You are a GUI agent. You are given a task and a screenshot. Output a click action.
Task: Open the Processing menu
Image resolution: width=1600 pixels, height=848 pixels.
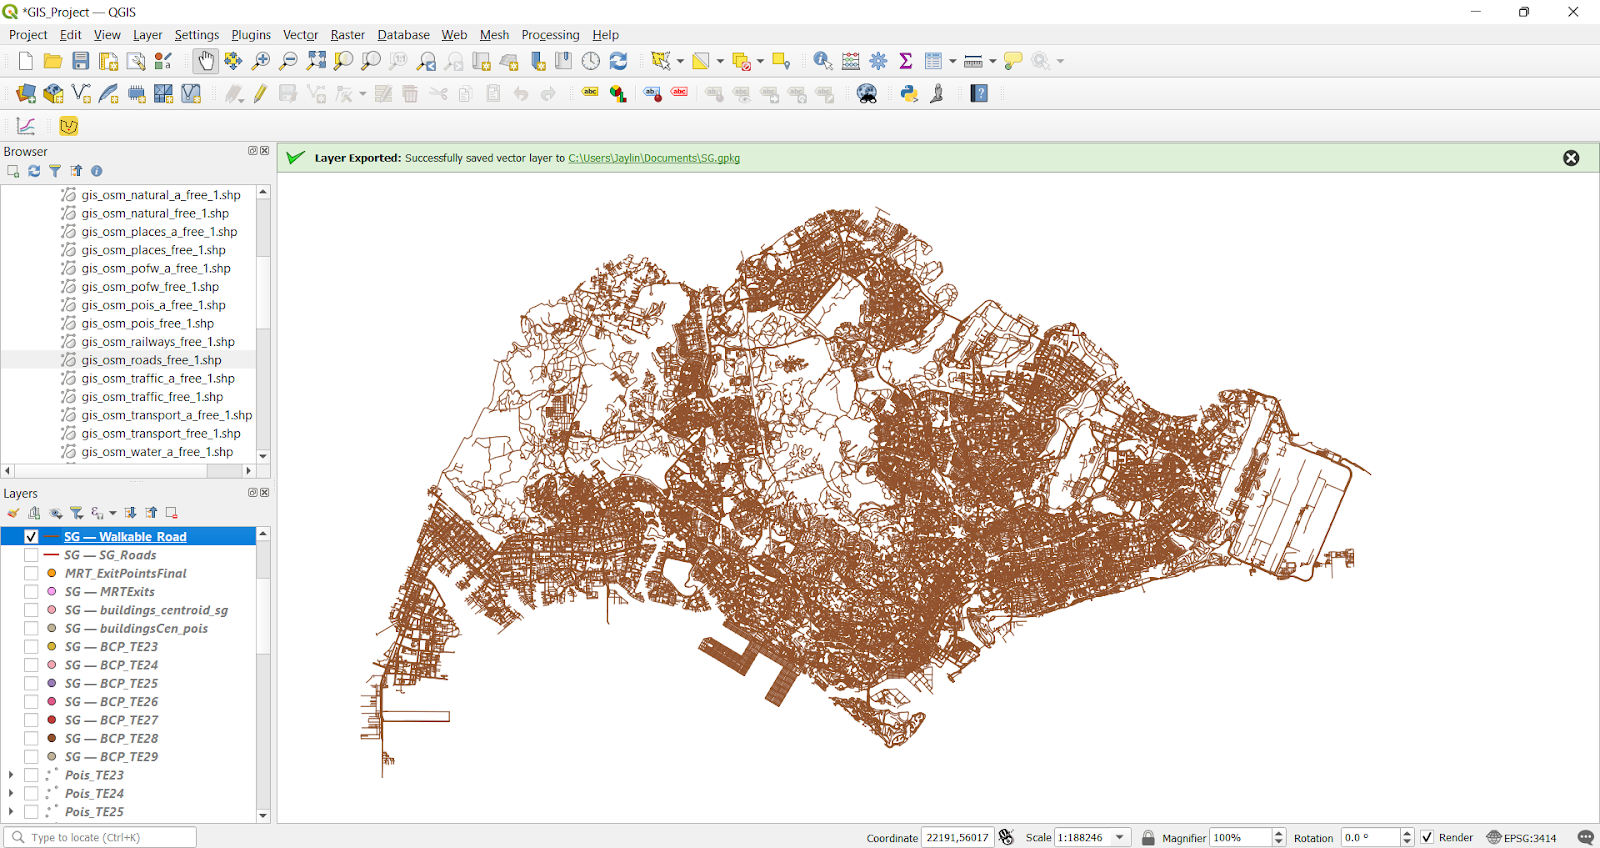click(x=550, y=35)
